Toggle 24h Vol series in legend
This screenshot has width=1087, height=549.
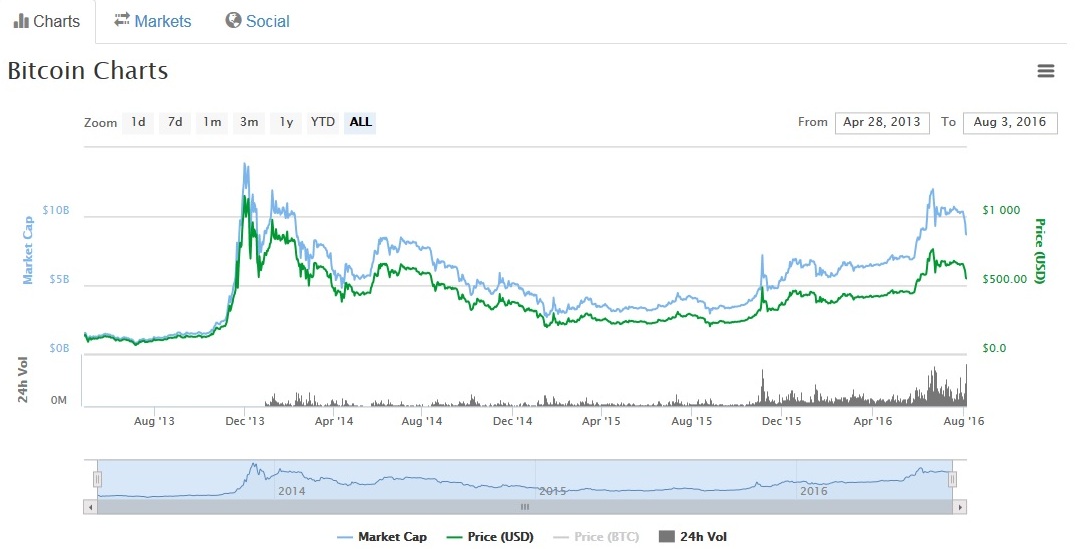693,537
